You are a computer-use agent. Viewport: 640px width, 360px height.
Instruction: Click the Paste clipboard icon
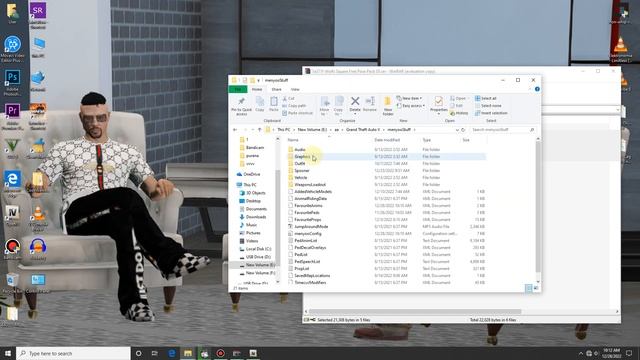pyautogui.click(x=274, y=101)
